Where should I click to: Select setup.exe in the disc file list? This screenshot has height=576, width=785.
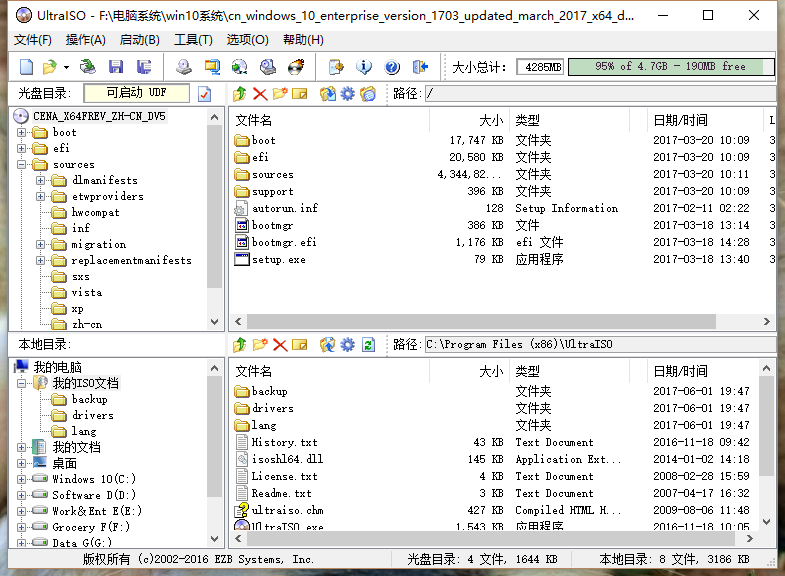point(278,259)
